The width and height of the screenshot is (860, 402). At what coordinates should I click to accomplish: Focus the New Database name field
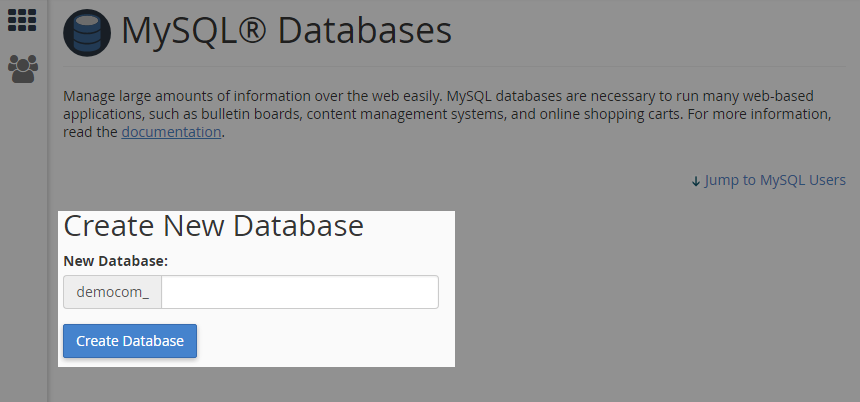click(x=299, y=292)
